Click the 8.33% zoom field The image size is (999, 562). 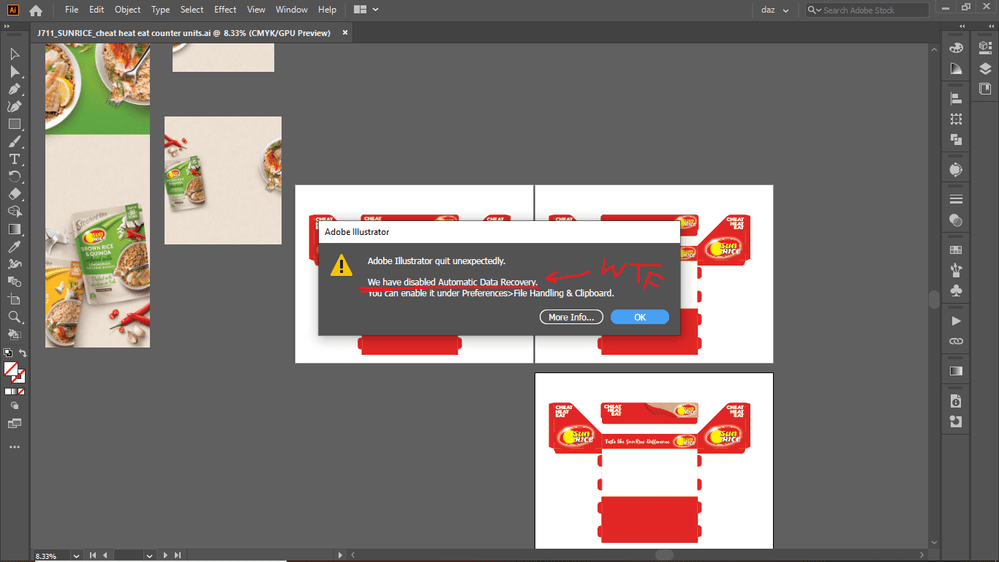pos(52,556)
